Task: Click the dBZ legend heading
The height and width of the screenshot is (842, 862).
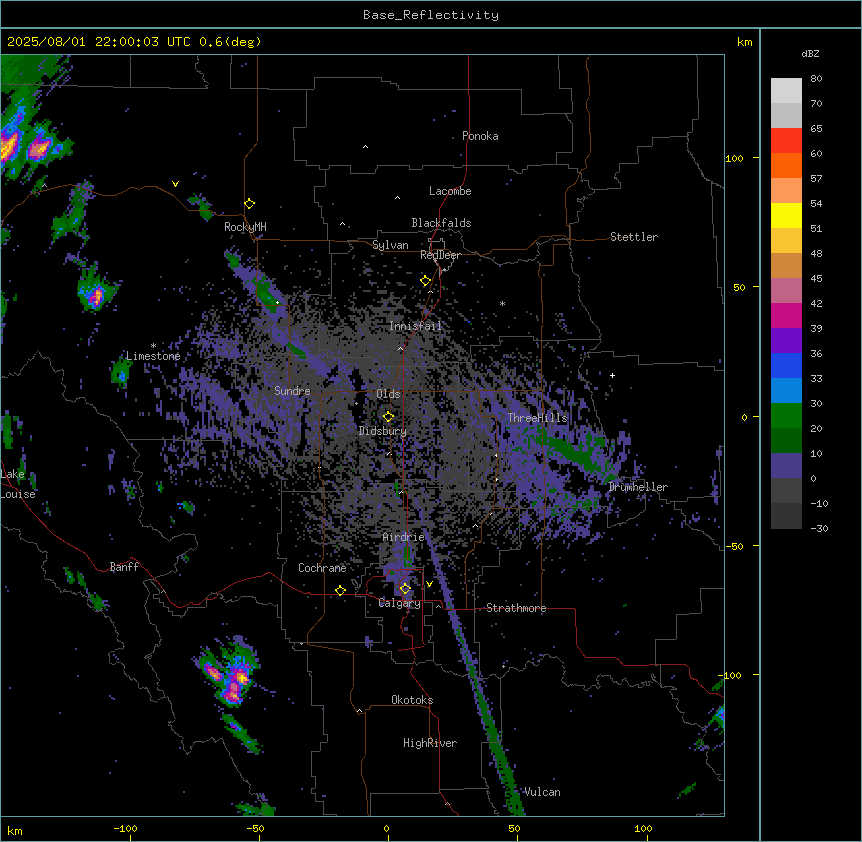Action: [x=810, y=53]
